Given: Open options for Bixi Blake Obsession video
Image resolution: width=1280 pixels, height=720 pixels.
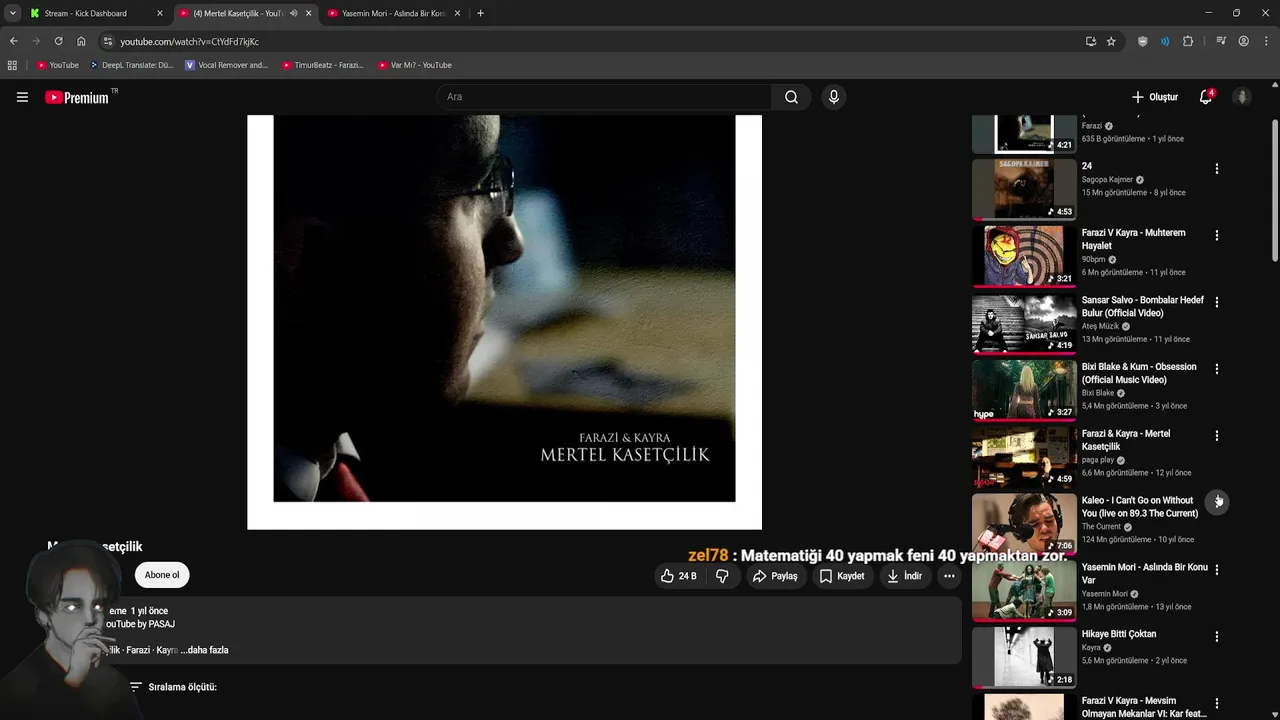Looking at the screenshot, I should 1217,369.
